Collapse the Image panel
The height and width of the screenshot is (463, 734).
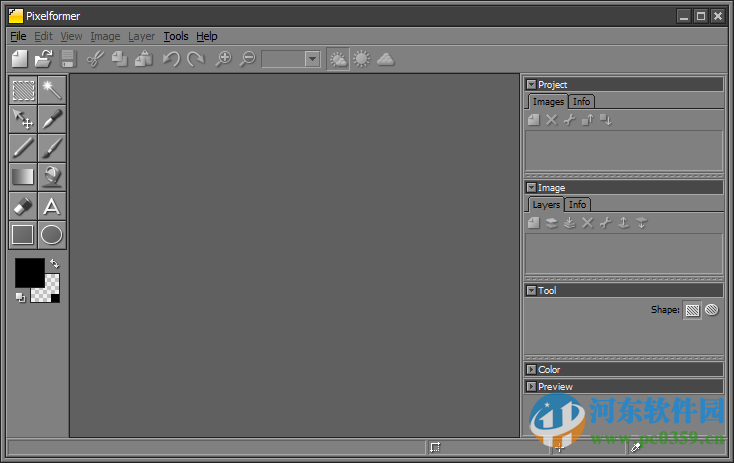(531, 188)
